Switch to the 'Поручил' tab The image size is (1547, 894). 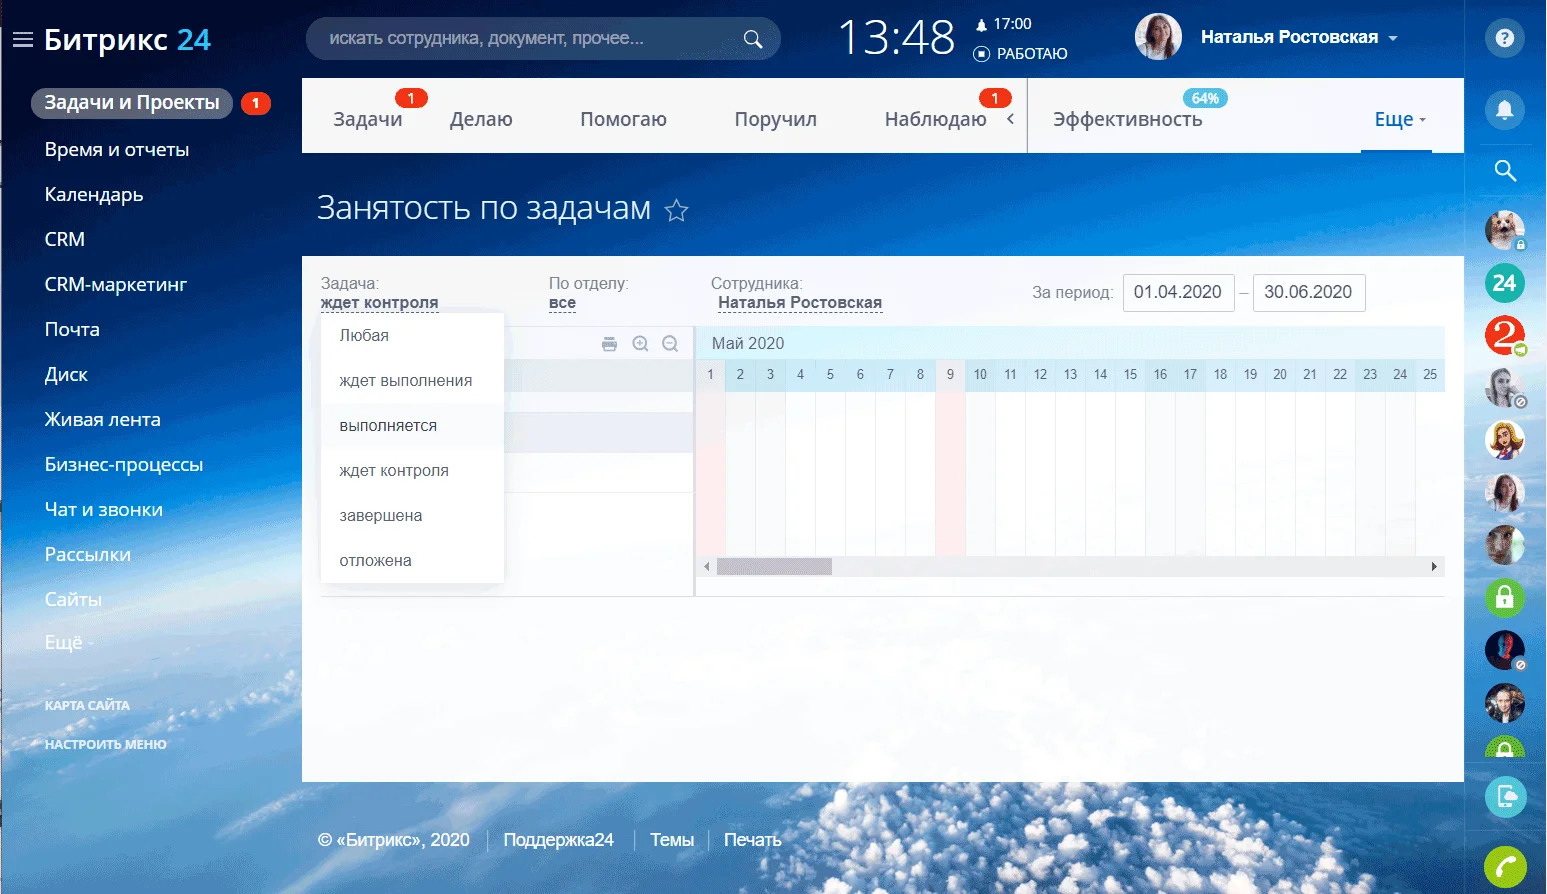[775, 120]
